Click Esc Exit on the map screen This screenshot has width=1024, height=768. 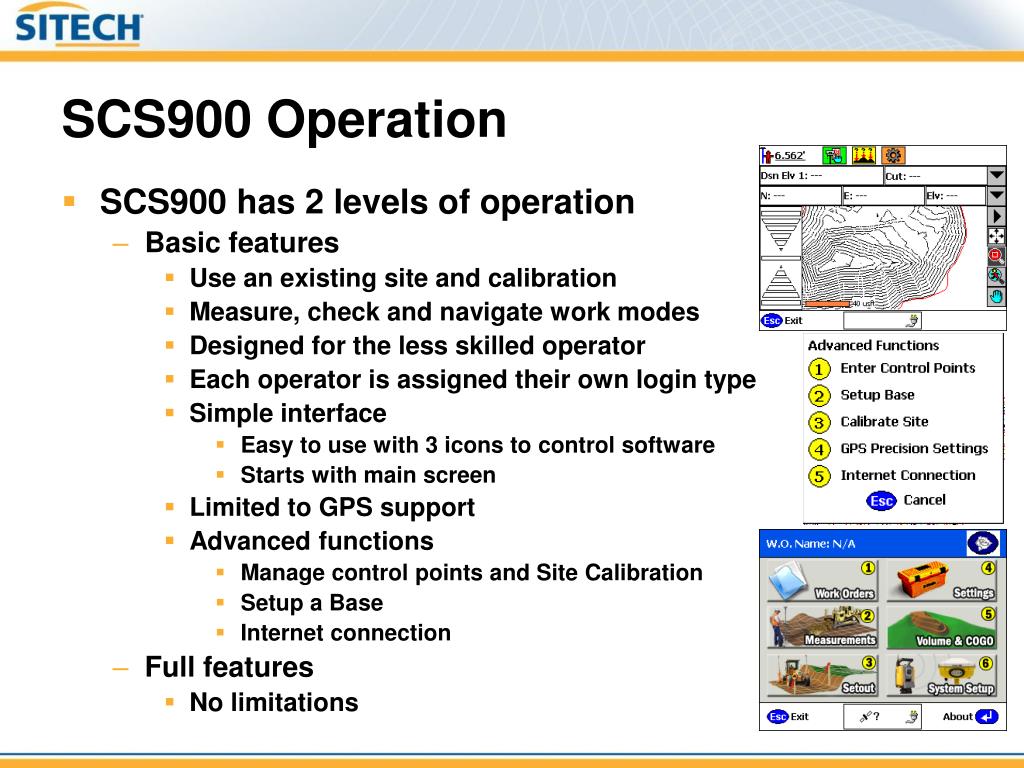782,321
